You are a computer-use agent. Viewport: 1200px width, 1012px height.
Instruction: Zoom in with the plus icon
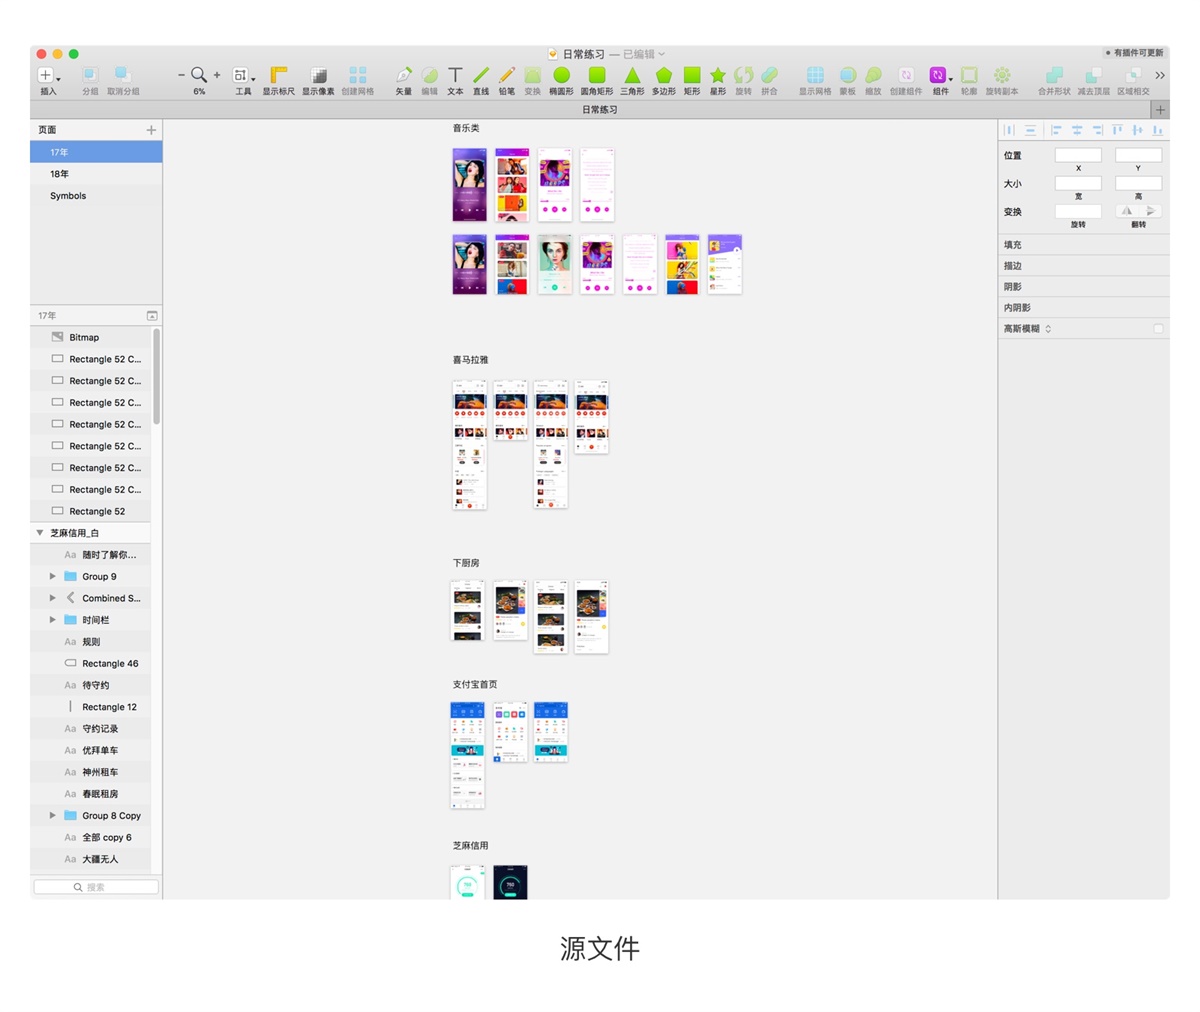[217, 75]
